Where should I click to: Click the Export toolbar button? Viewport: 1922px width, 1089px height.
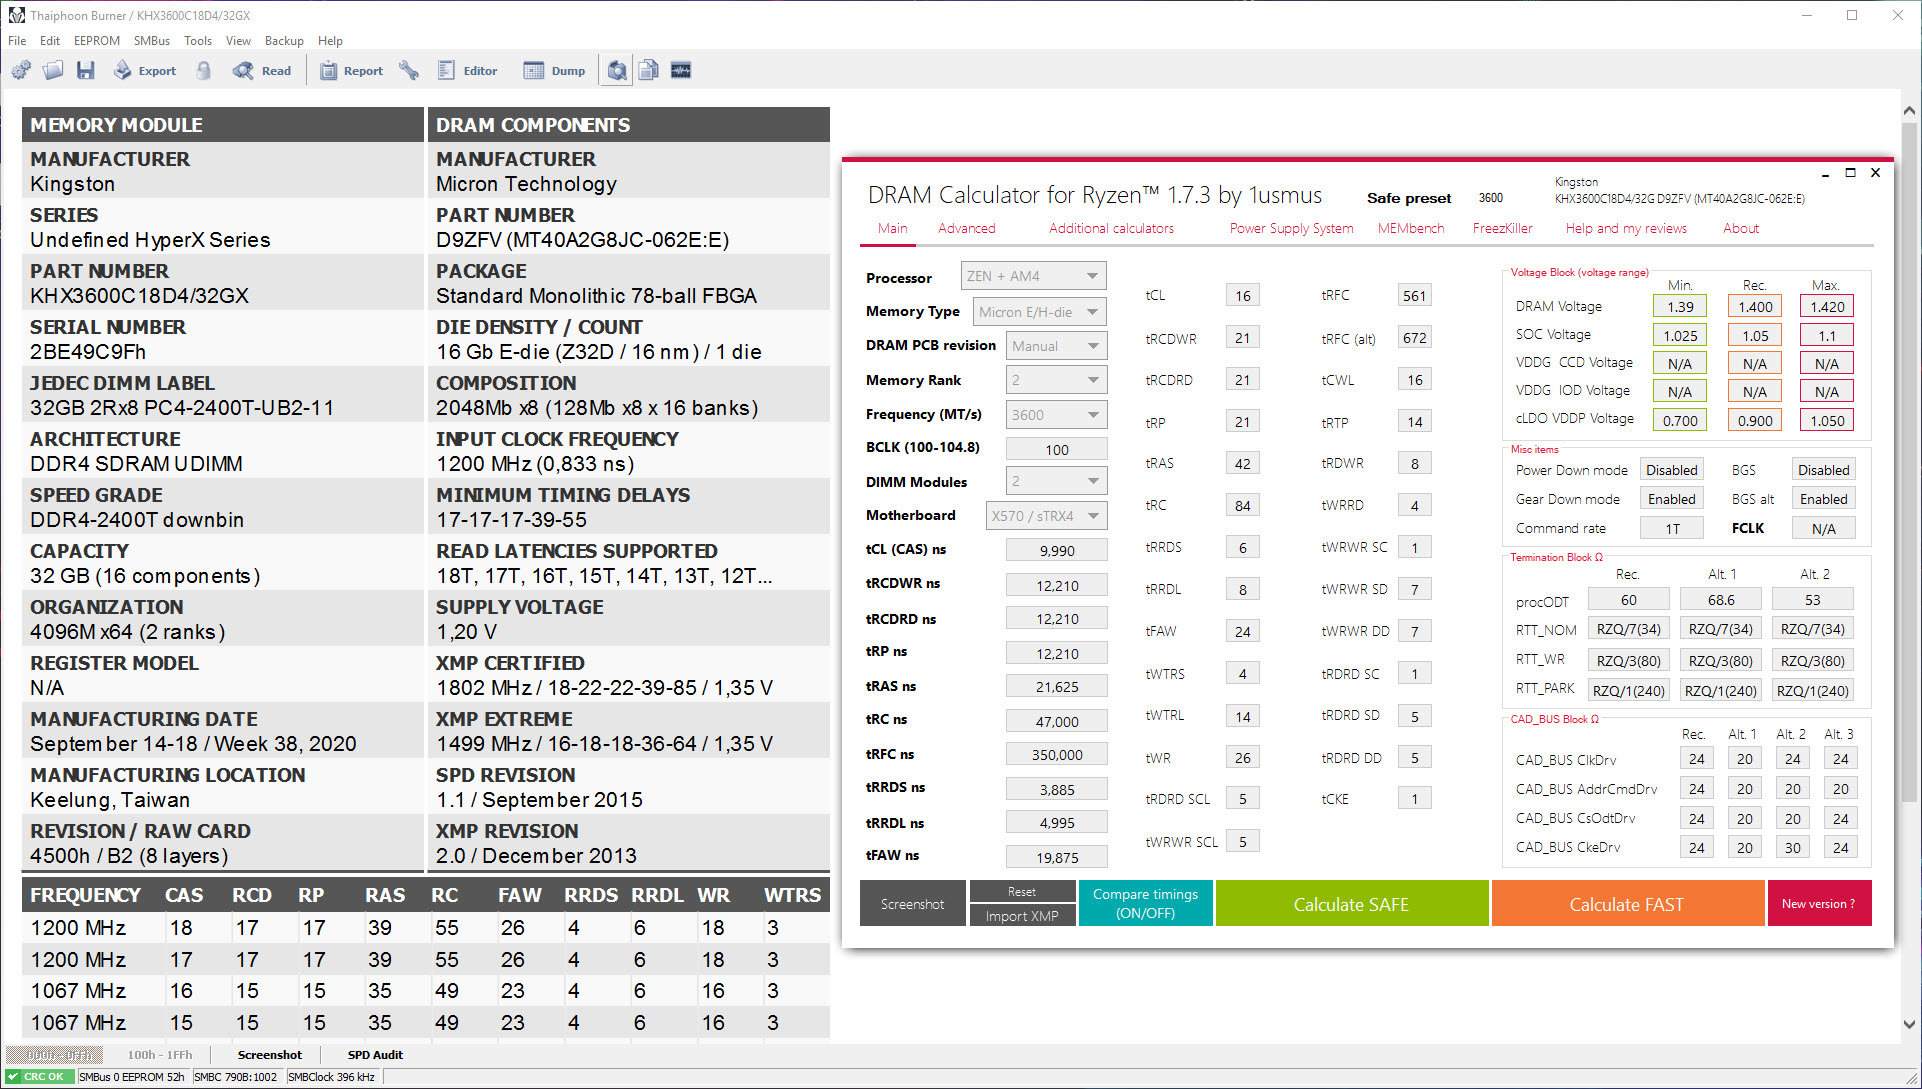(145, 70)
